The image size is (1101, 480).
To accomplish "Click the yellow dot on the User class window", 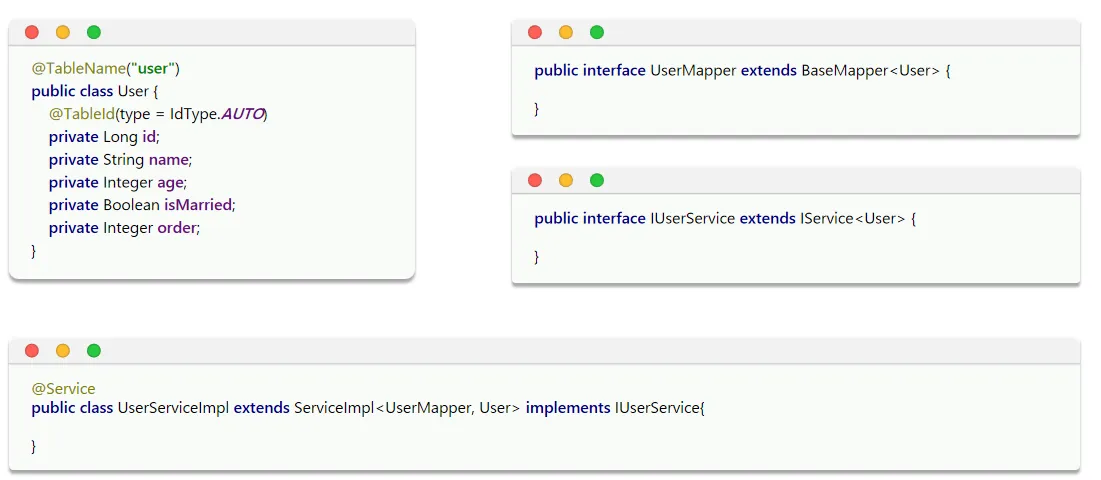I will [63, 32].
